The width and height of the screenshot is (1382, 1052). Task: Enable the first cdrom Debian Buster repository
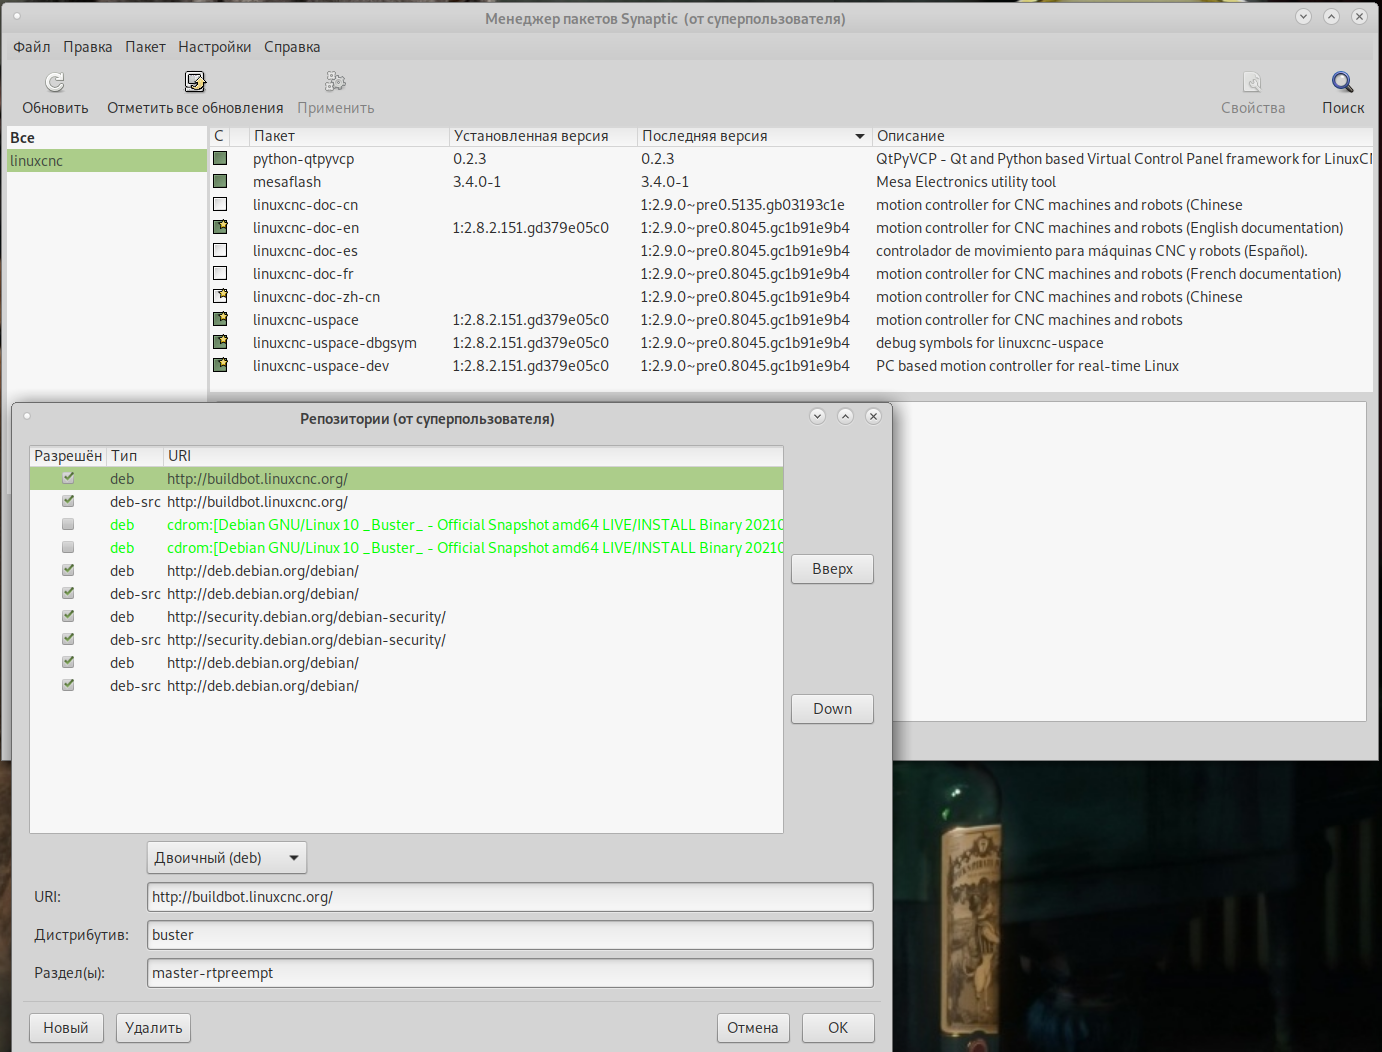tap(68, 524)
